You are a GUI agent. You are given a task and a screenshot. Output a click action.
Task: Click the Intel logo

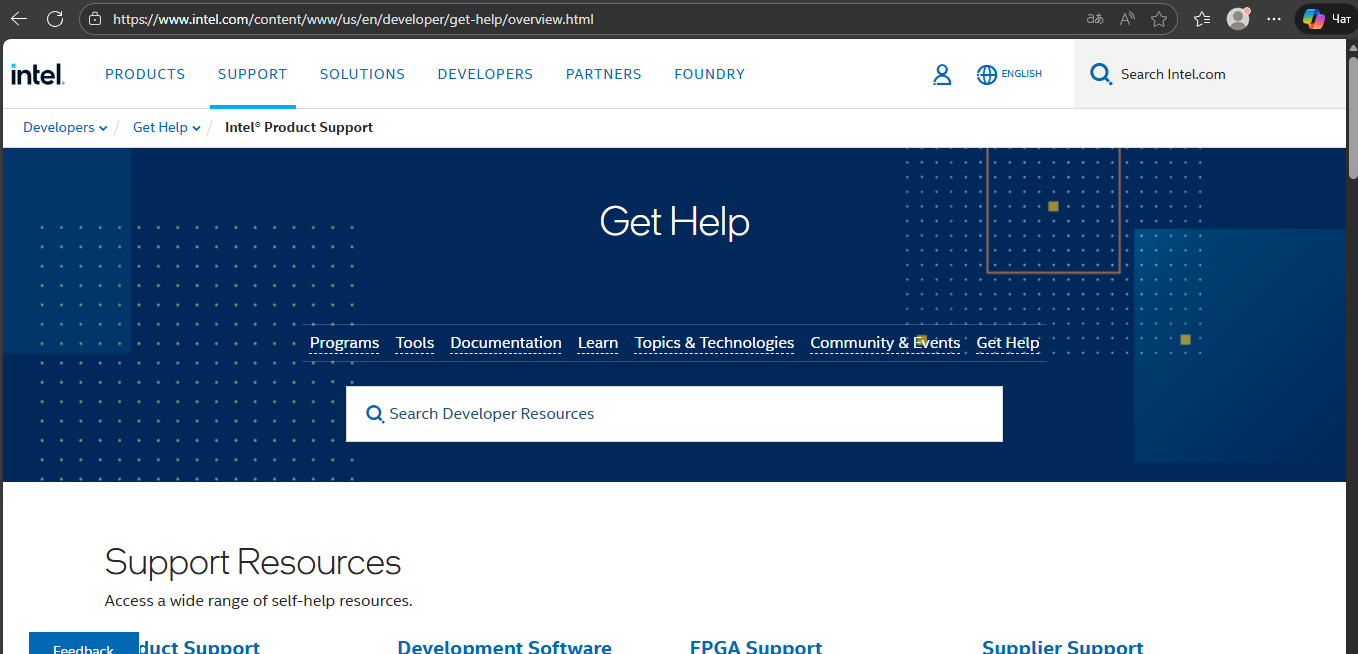(x=37, y=74)
